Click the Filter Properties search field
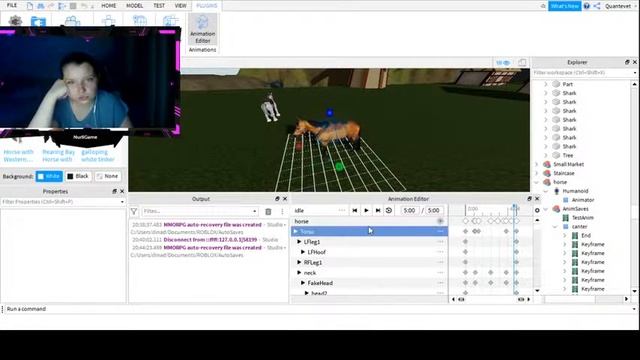Screen dimensions: 640x360 click(x=63, y=202)
